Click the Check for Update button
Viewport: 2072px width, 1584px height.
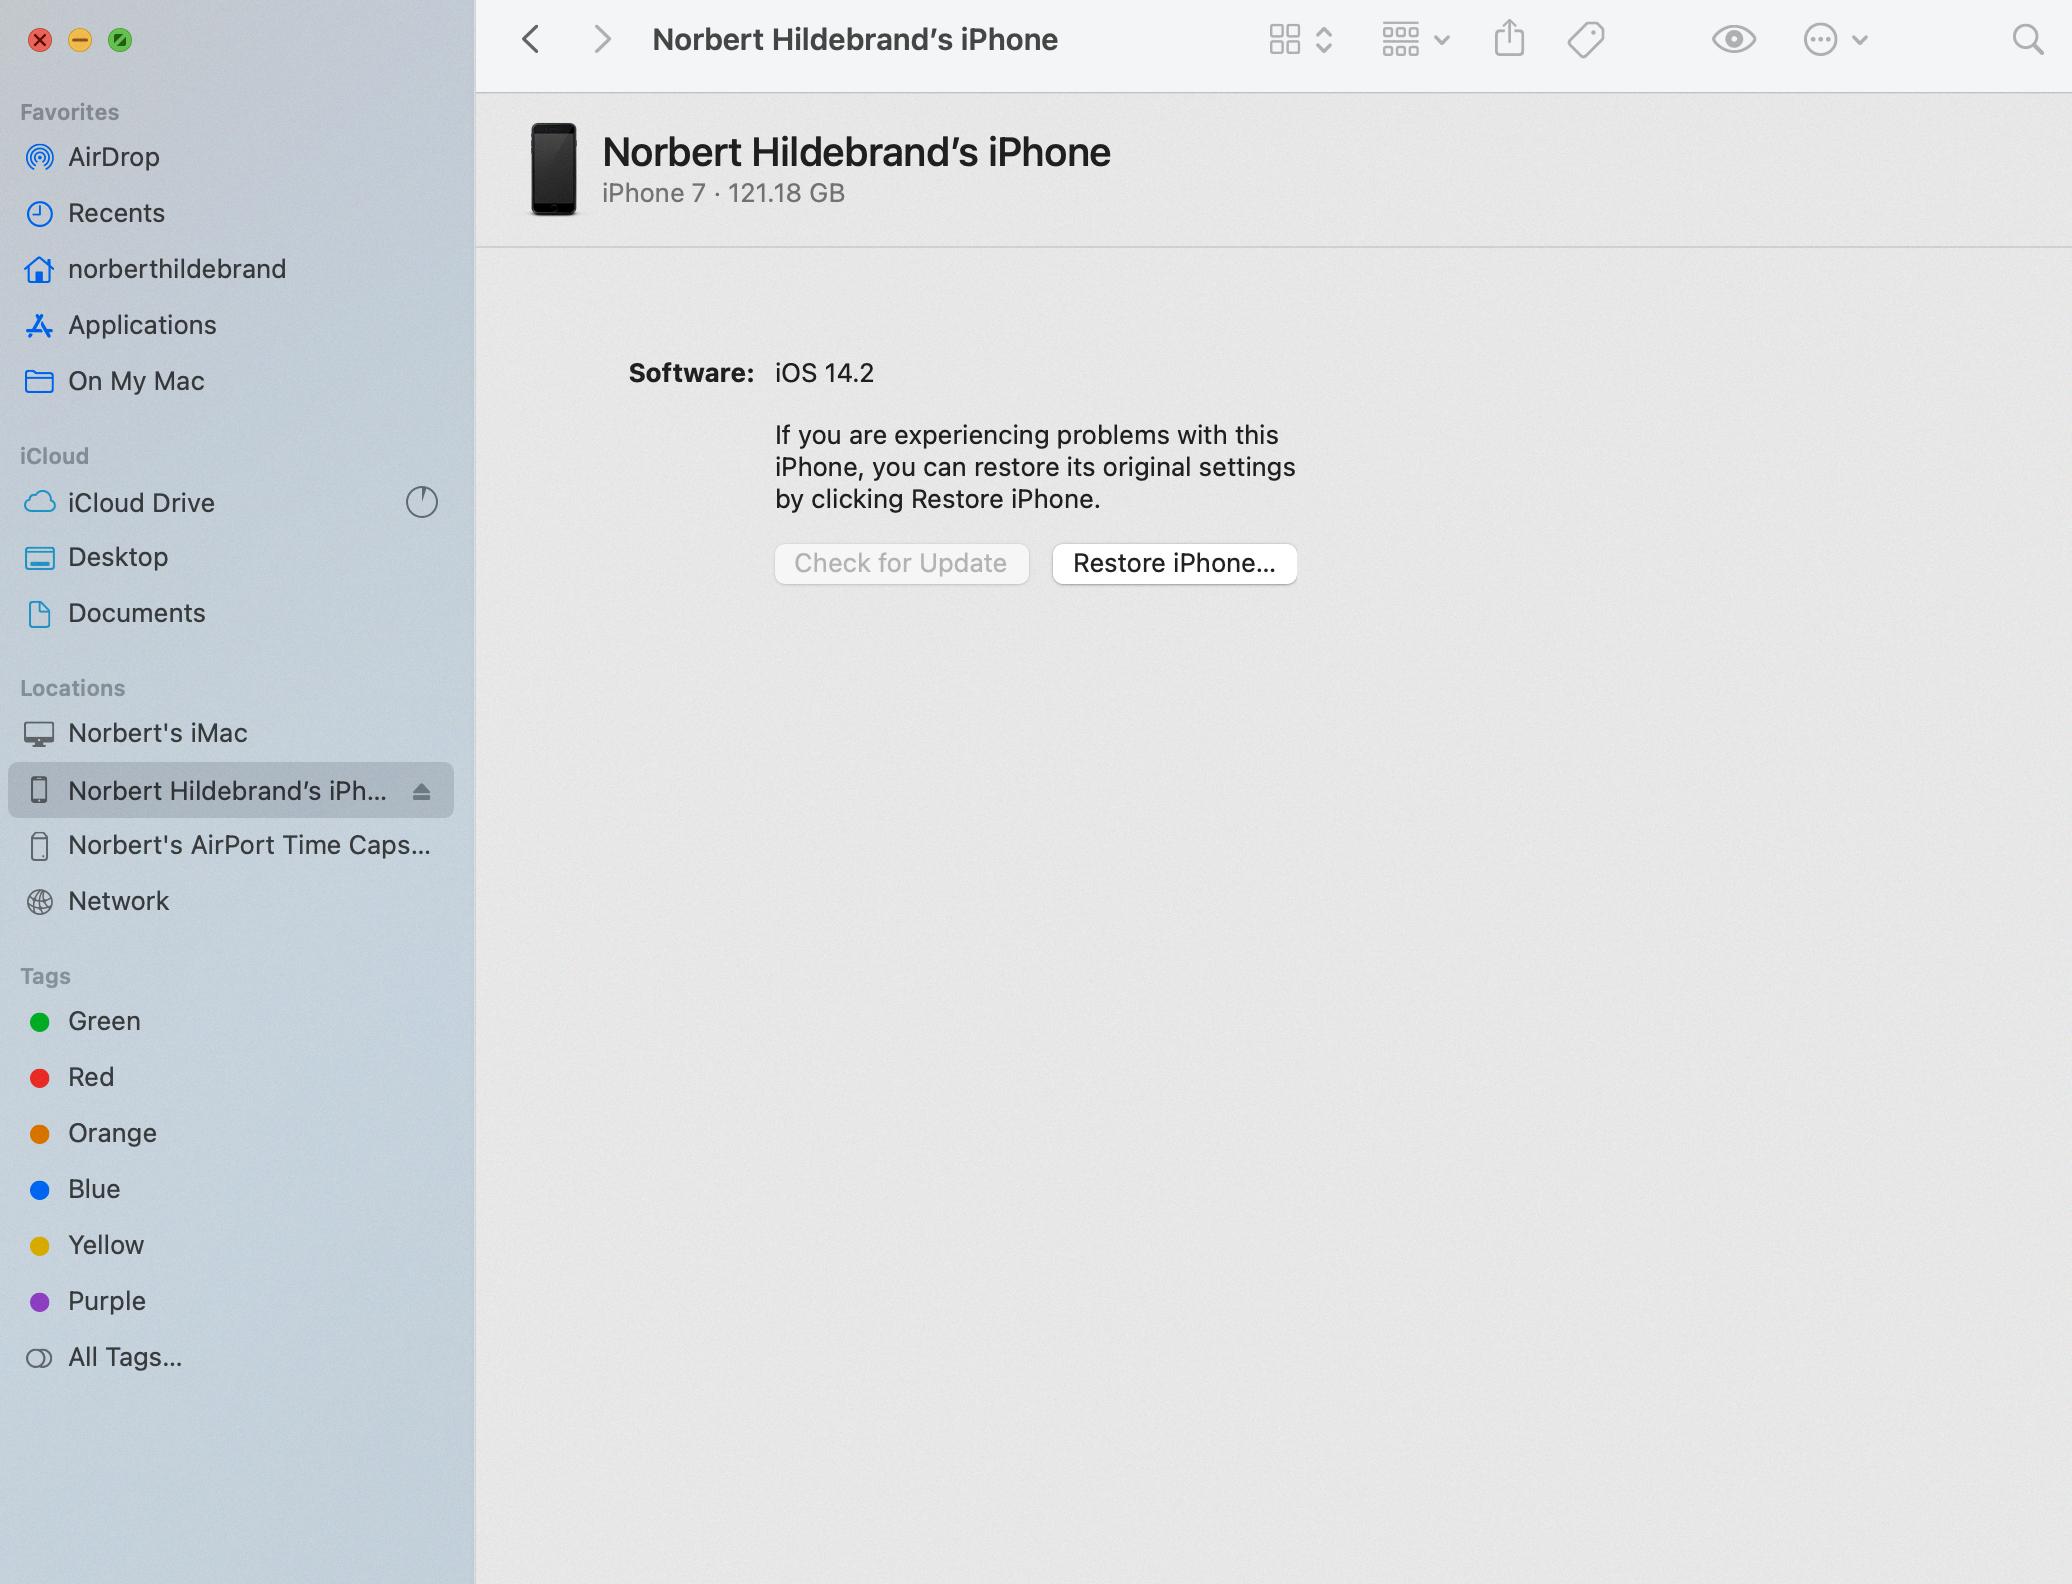pyautogui.click(x=902, y=564)
